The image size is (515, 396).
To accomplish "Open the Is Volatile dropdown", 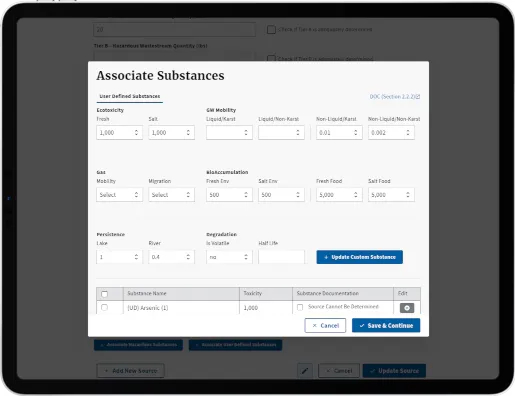I will [229, 257].
